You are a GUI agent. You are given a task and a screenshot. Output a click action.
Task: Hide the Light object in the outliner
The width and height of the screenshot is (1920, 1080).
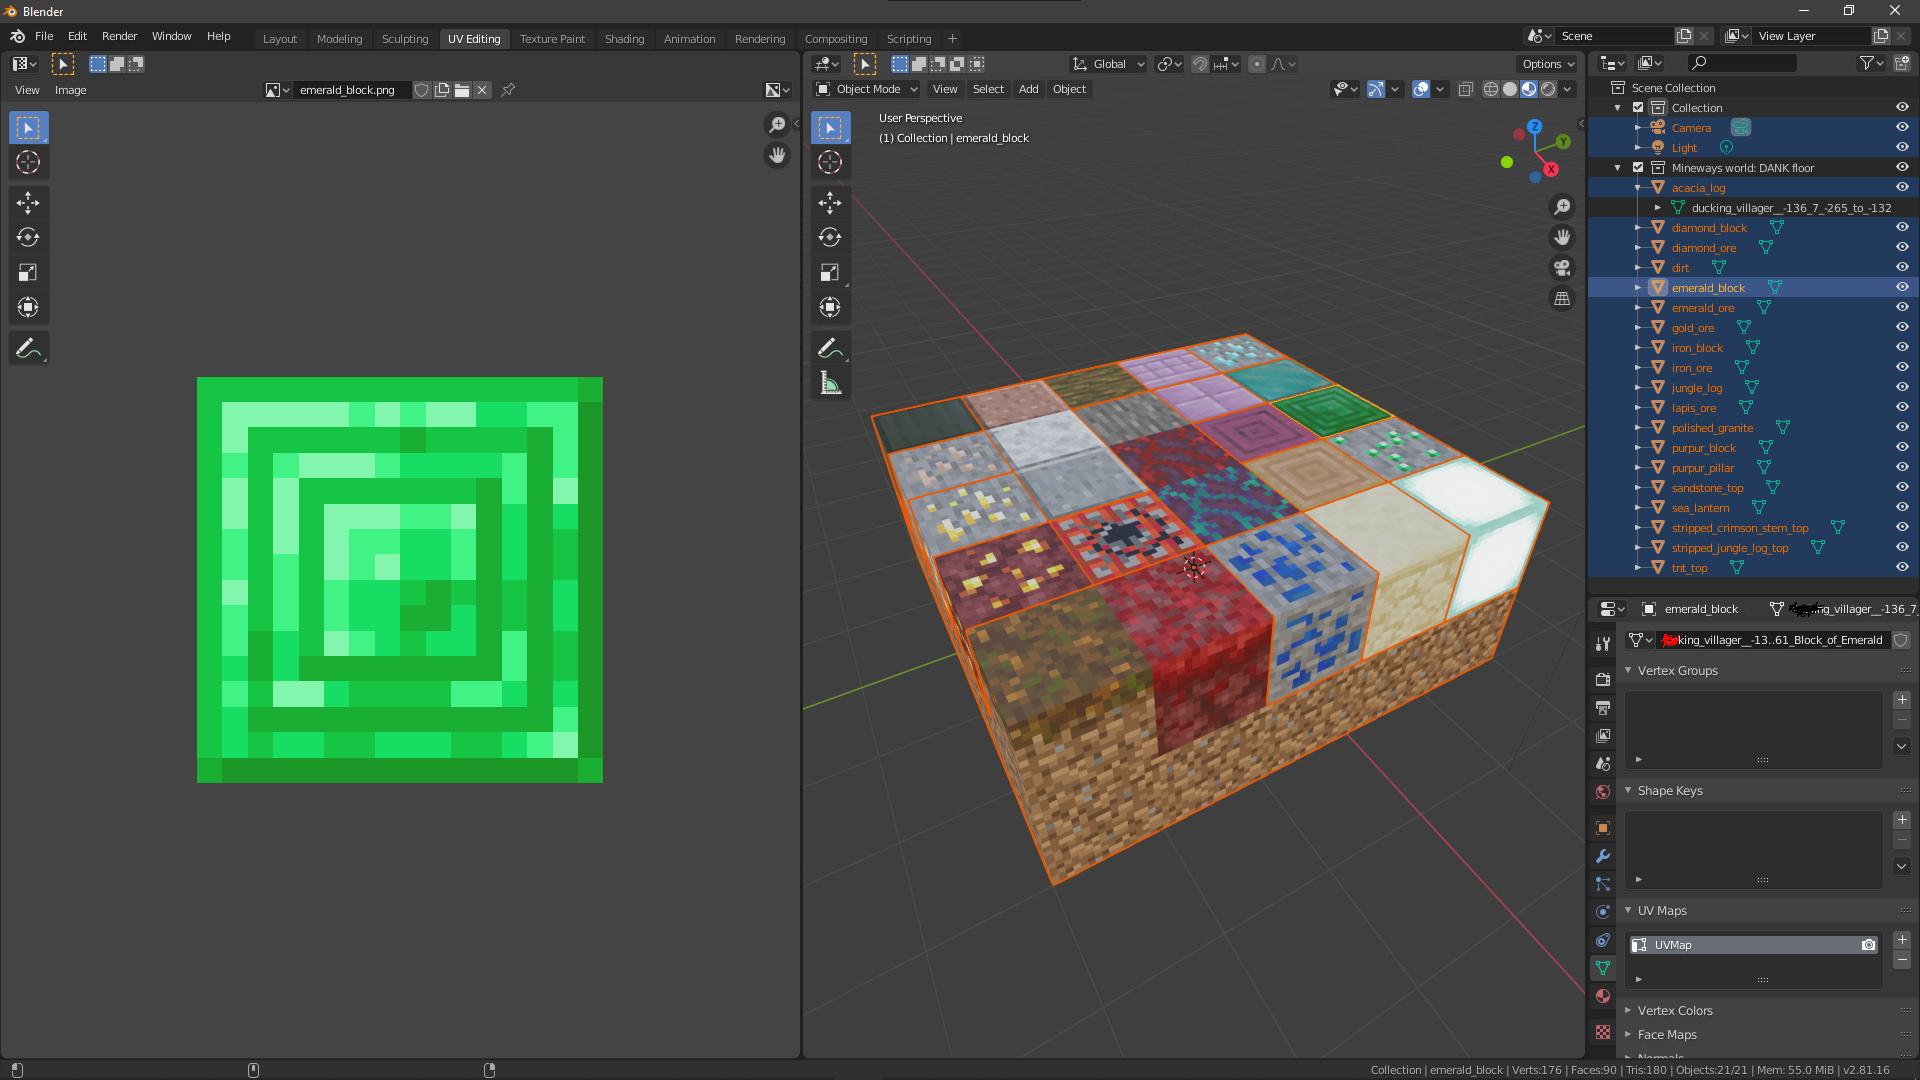(1902, 147)
